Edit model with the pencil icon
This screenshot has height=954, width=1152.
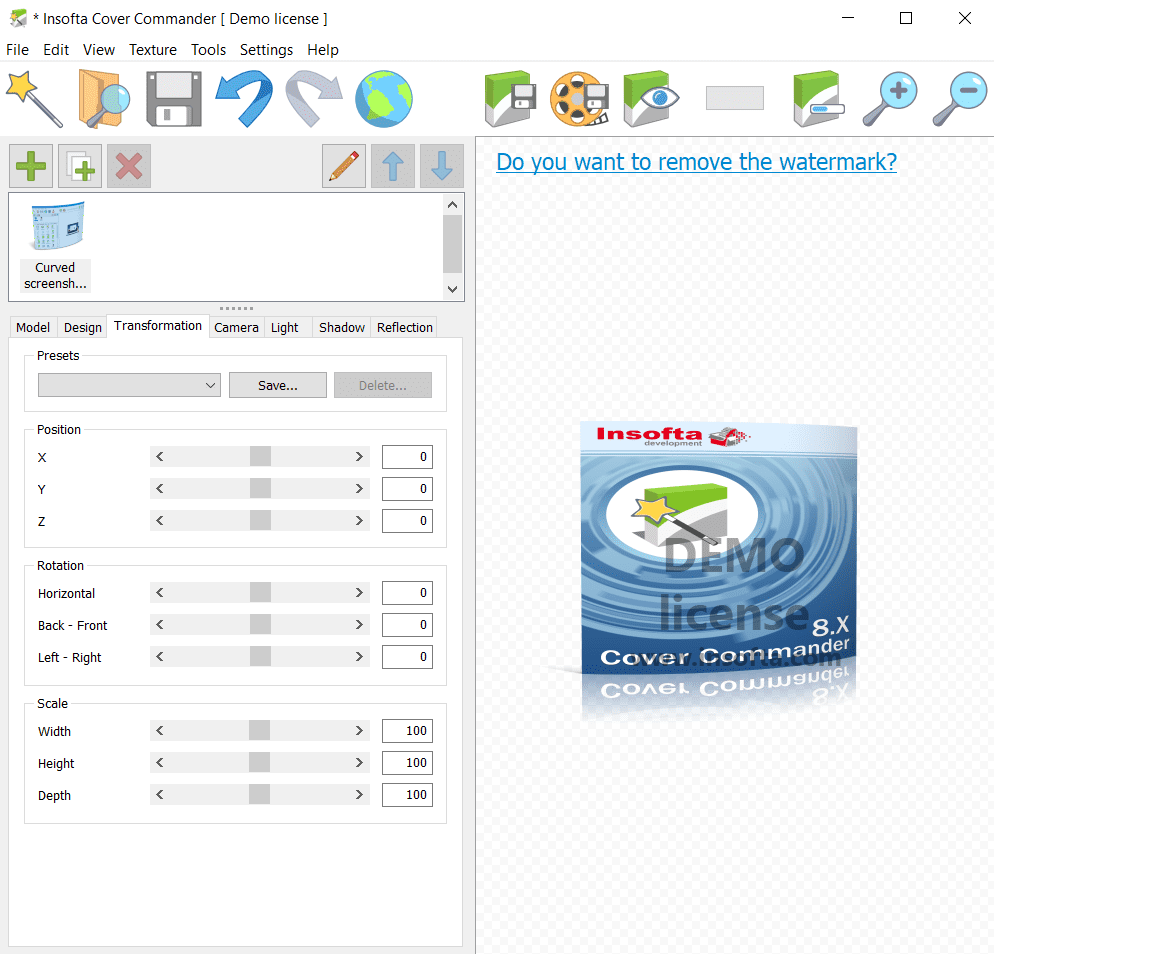[x=344, y=166]
